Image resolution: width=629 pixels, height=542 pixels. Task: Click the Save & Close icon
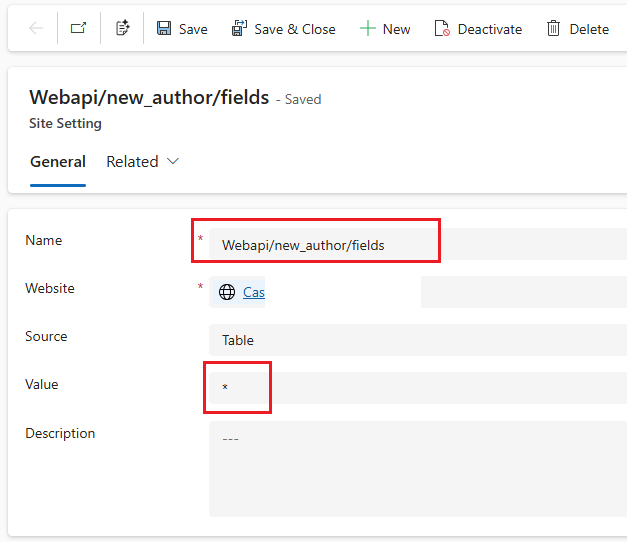(x=239, y=28)
